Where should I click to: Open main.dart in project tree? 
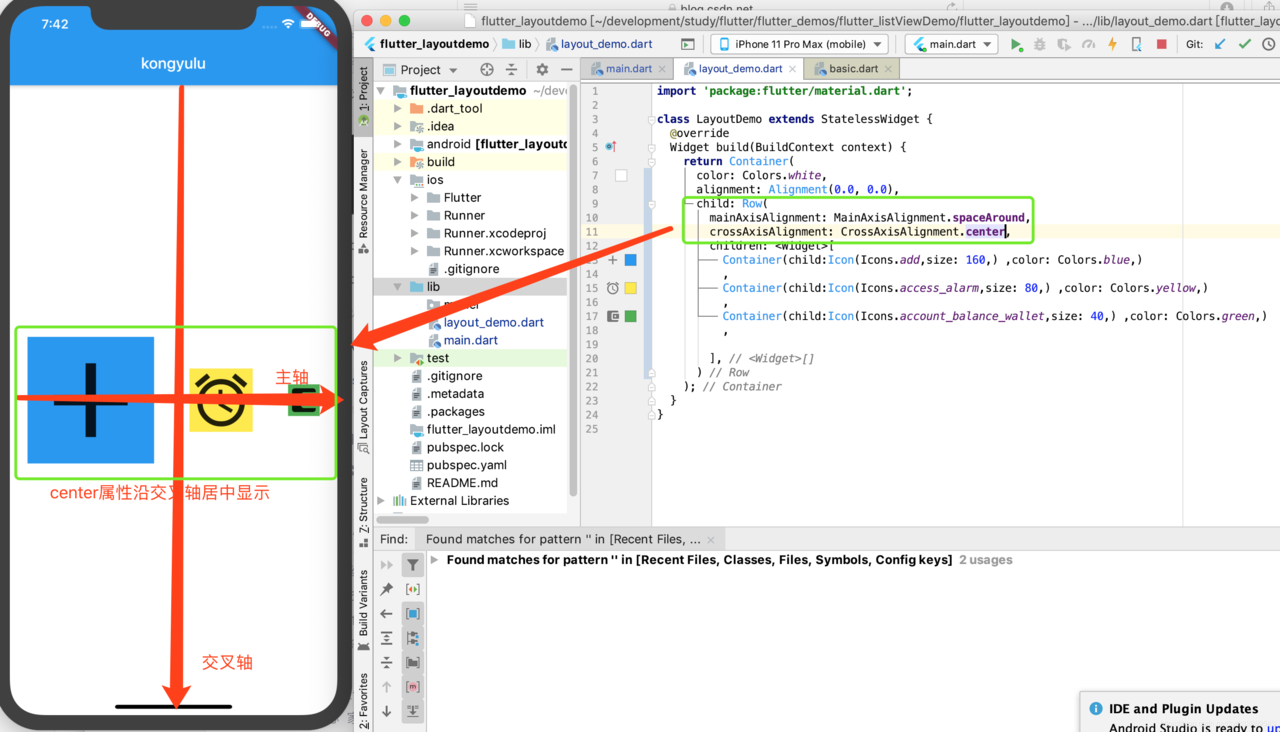pyautogui.click(x=470, y=340)
